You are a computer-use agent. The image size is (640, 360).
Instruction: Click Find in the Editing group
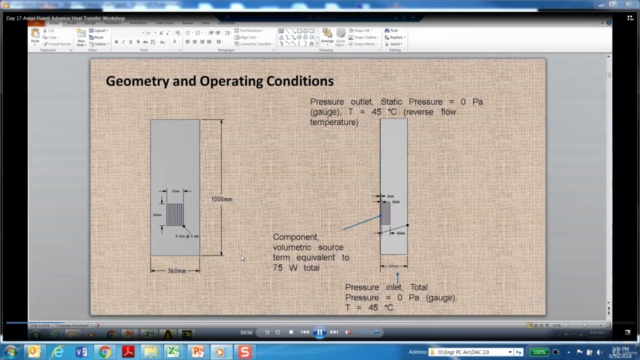click(391, 31)
